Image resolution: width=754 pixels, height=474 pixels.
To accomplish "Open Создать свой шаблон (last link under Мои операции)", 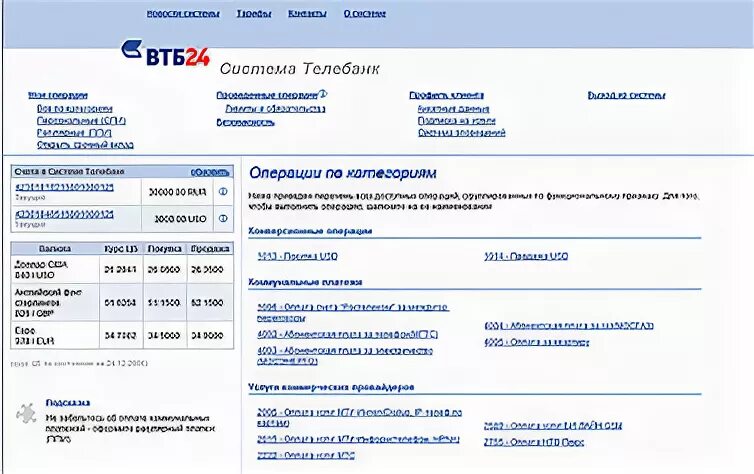I will click(x=85, y=145).
